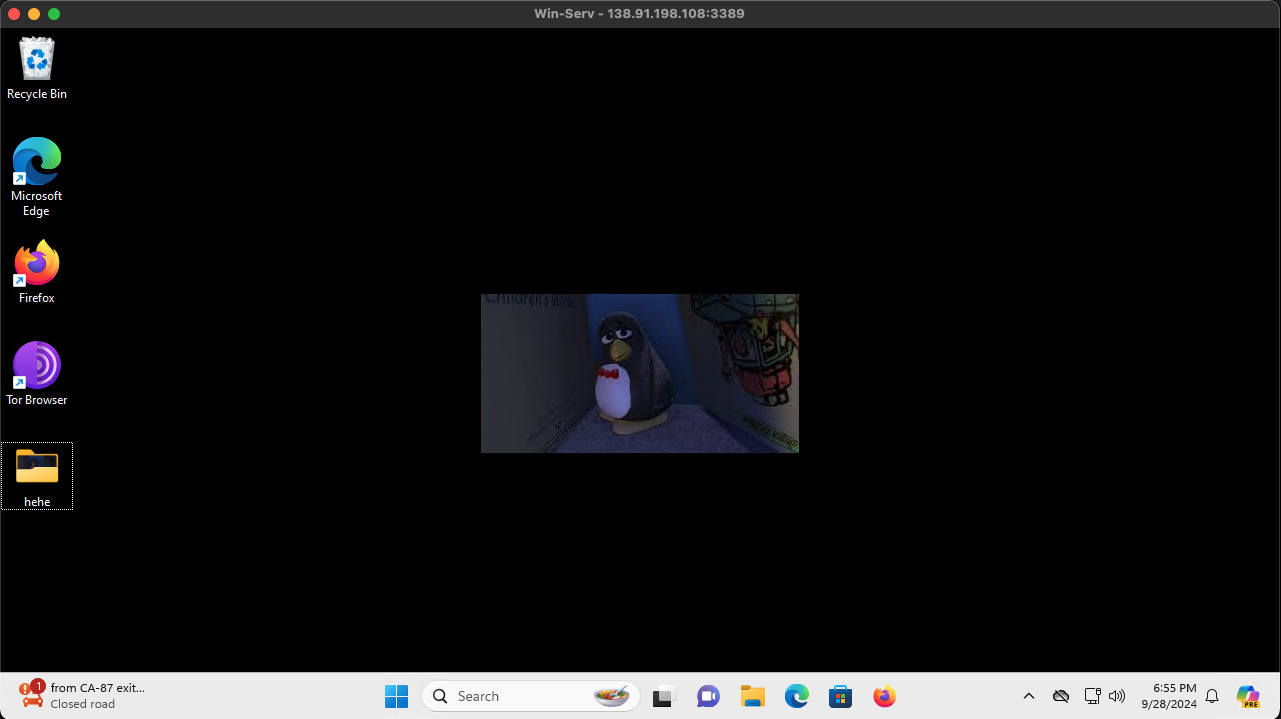1281x719 pixels.
Task: Expand hidden system tray icons
Action: 1029,696
